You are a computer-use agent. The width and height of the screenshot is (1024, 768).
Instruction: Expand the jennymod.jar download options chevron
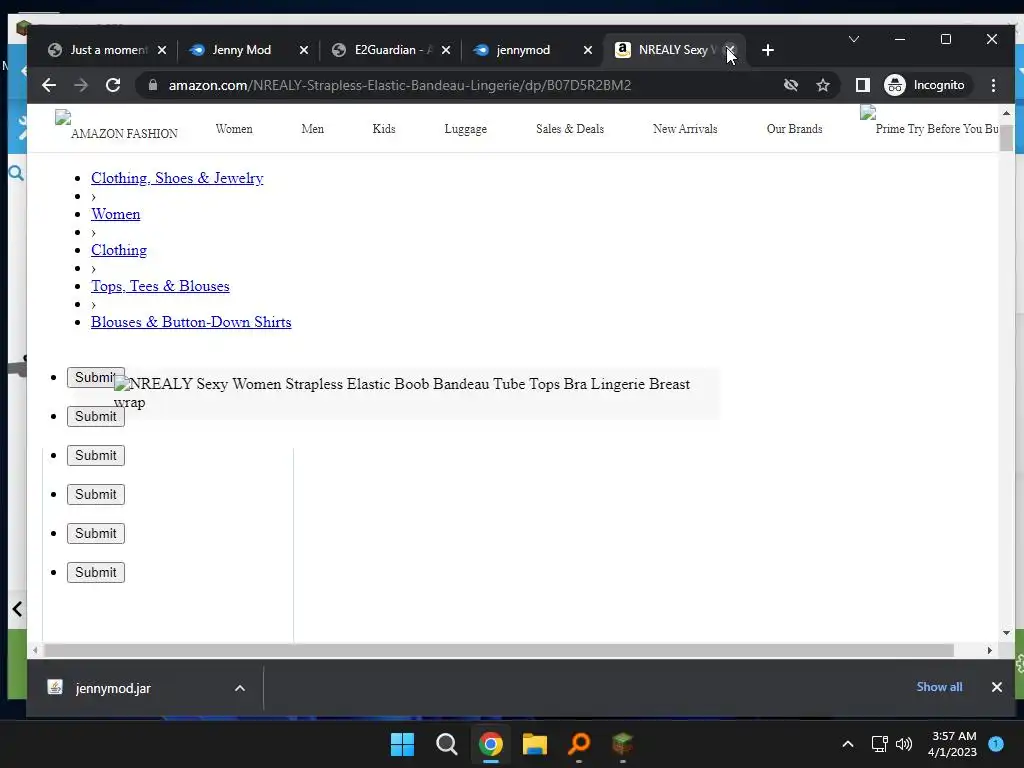240,688
